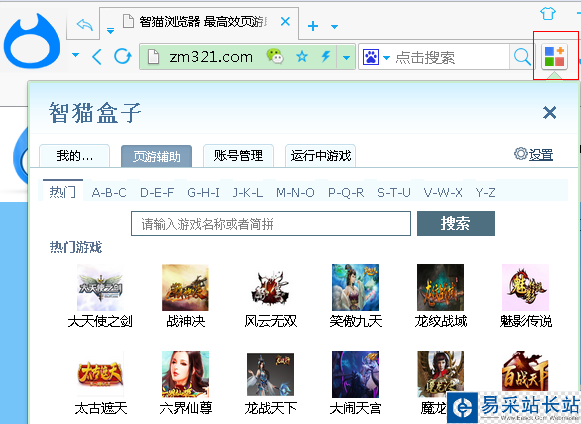Select the G-H-I letter filter
581x424 pixels.
[203, 193]
